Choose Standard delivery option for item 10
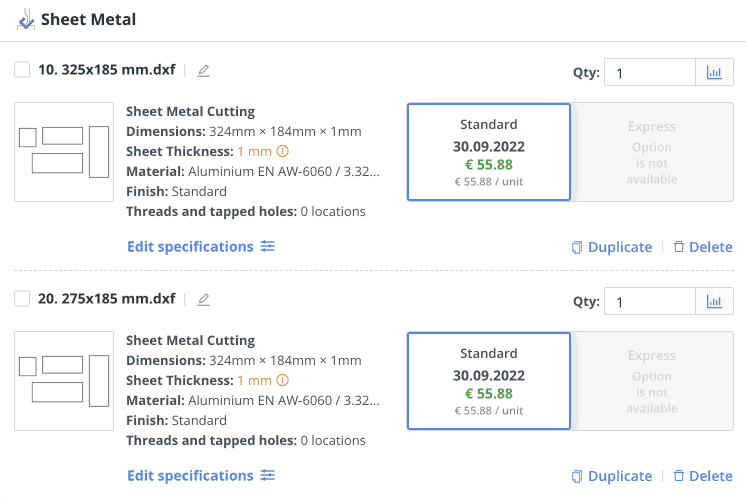 (488, 152)
